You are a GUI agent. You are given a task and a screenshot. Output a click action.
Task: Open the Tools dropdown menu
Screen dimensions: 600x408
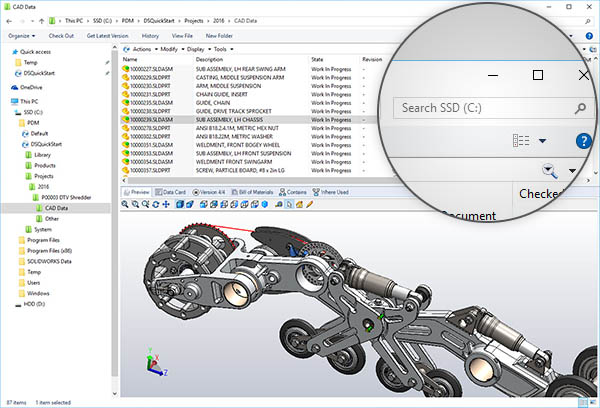[223, 49]
